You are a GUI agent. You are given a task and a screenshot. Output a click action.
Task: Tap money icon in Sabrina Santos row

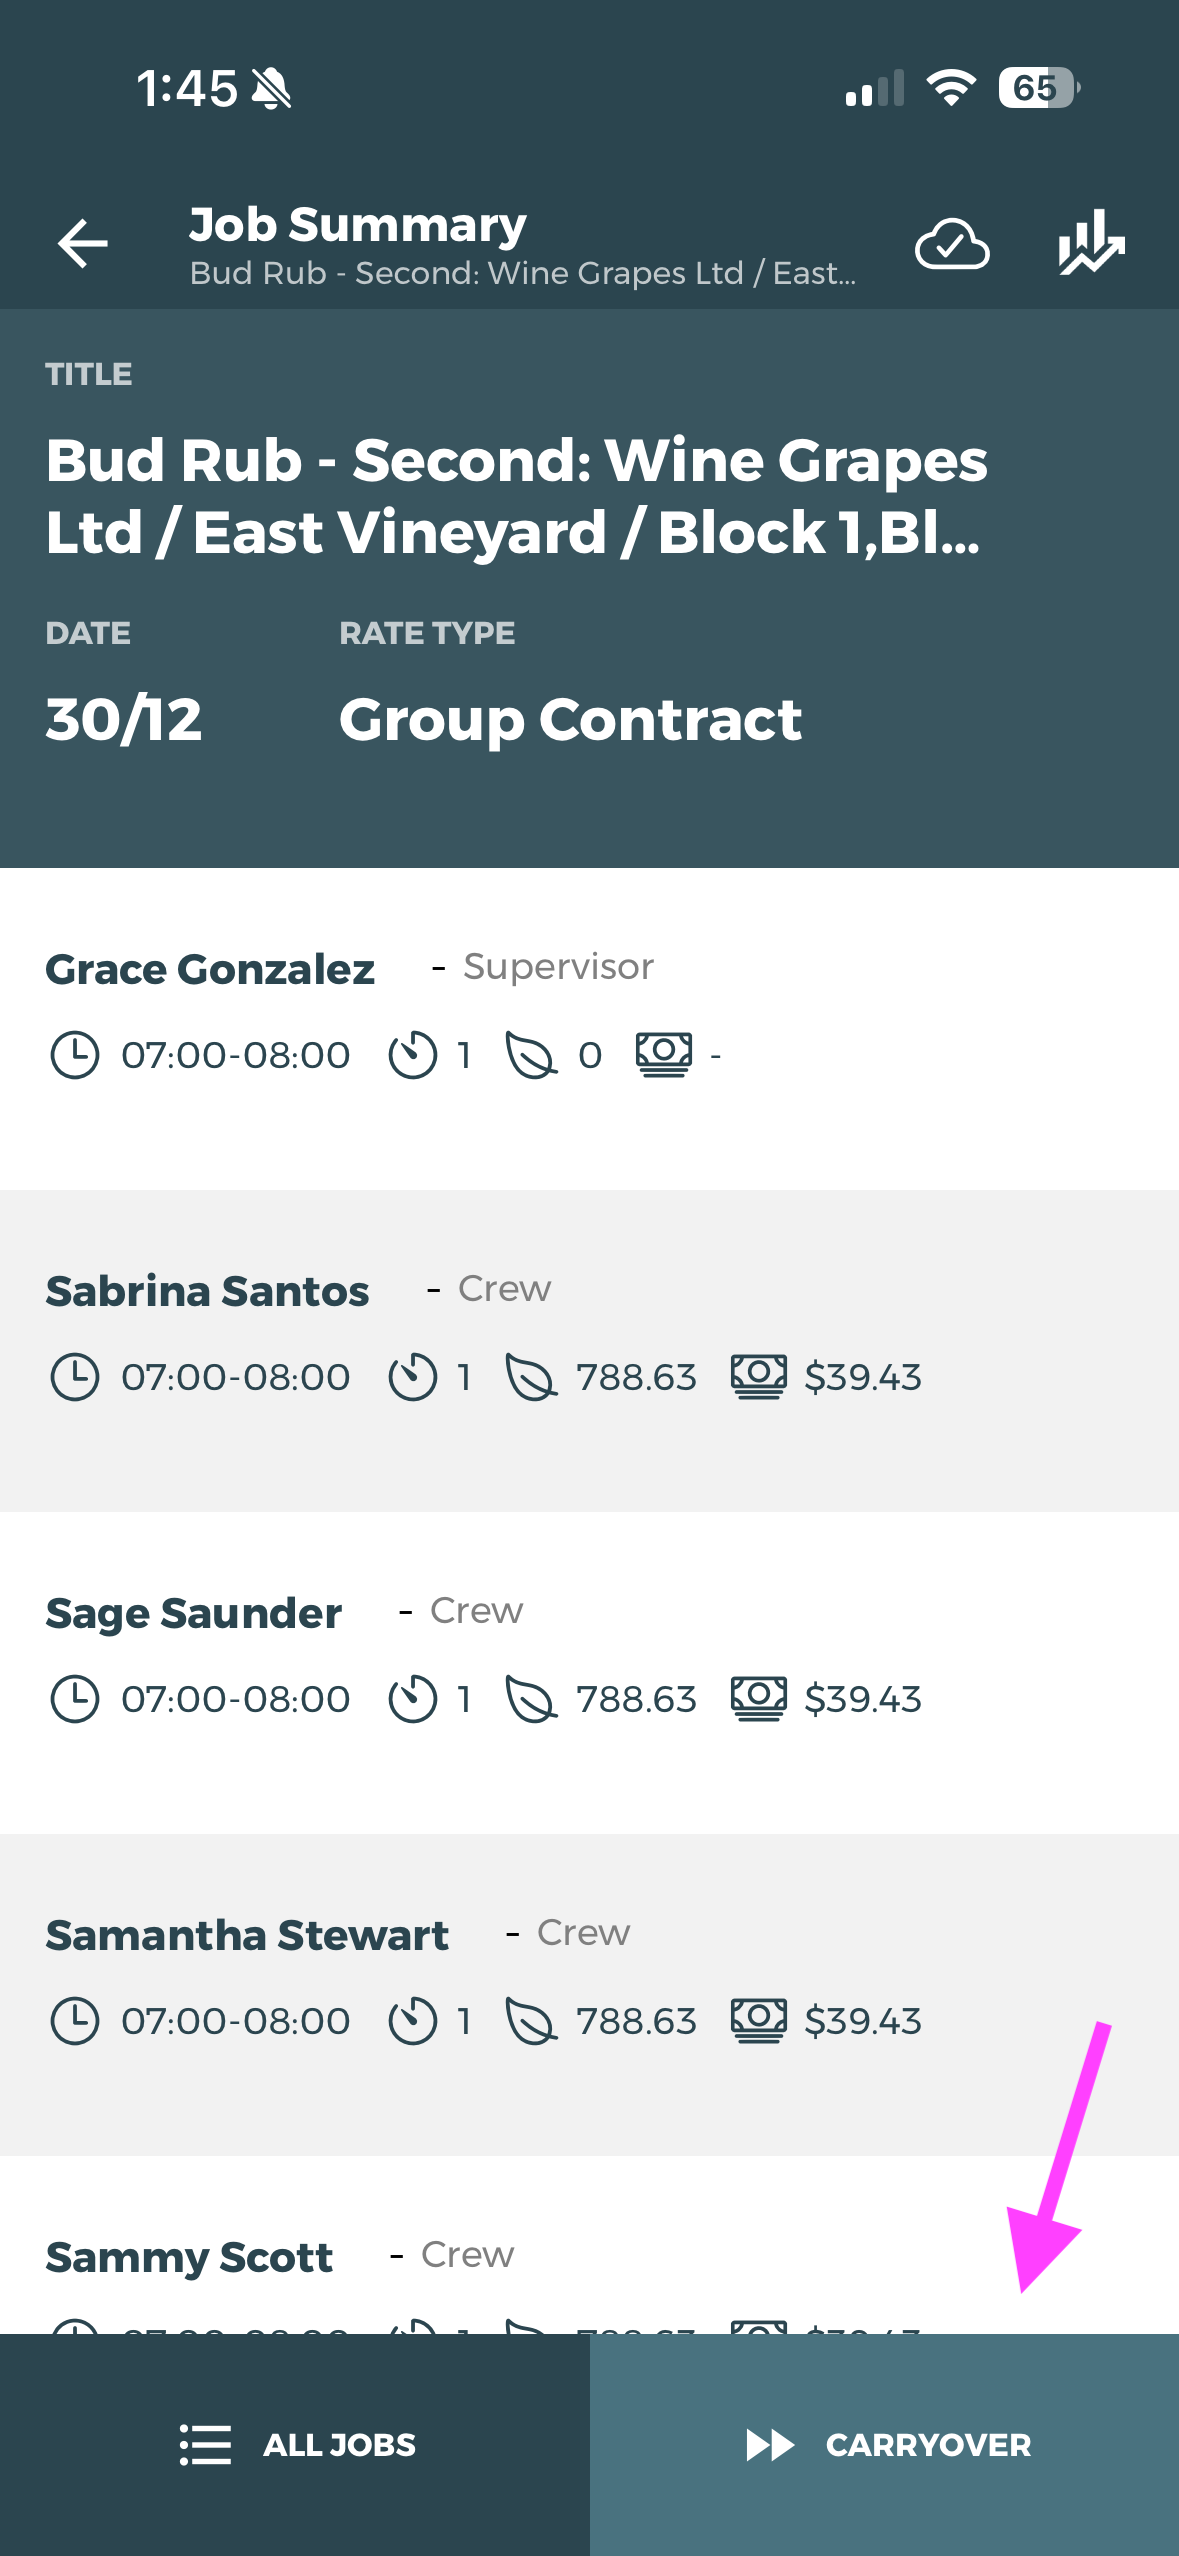759,1377
